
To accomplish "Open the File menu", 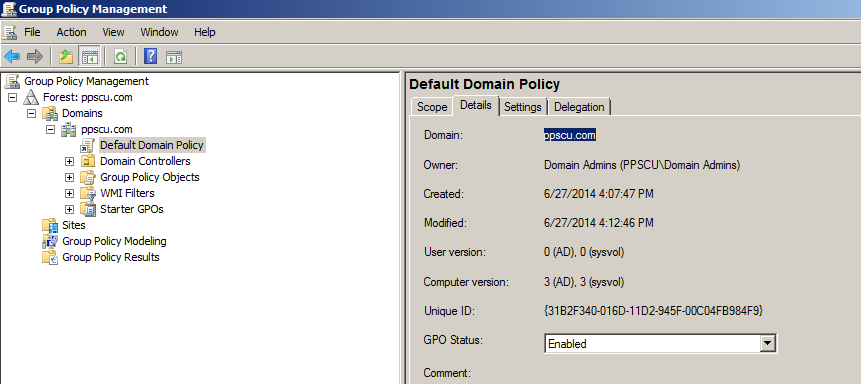I will pos(32,32).
